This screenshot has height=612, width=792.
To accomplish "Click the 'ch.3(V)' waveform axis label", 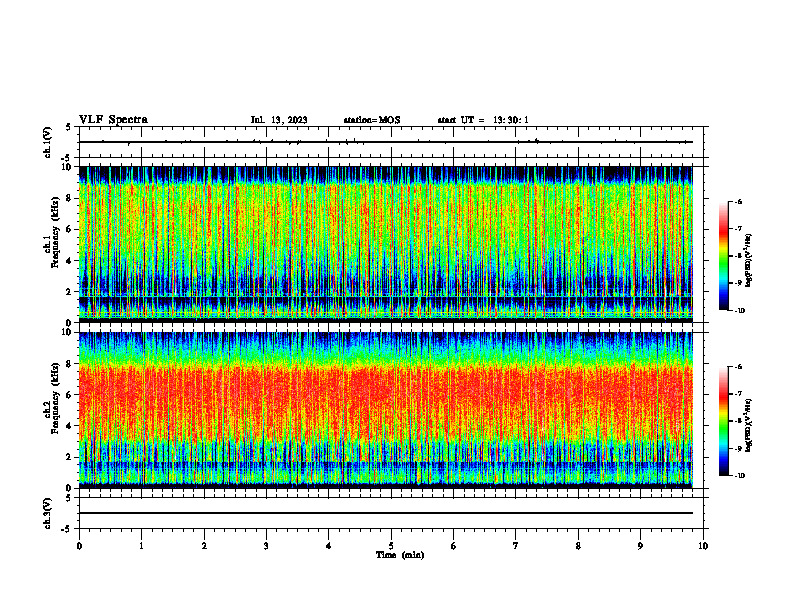I will (48, 513).
